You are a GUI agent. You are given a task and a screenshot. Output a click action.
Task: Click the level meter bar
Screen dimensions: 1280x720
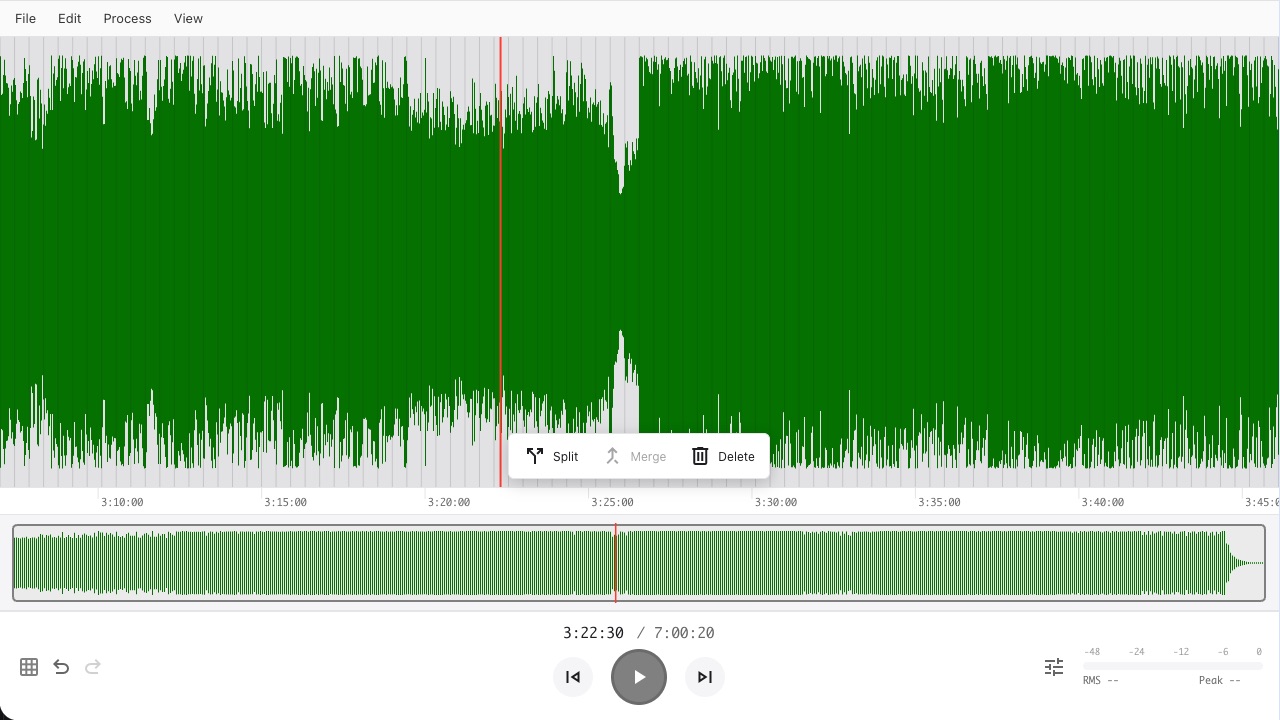point(1173,666)
